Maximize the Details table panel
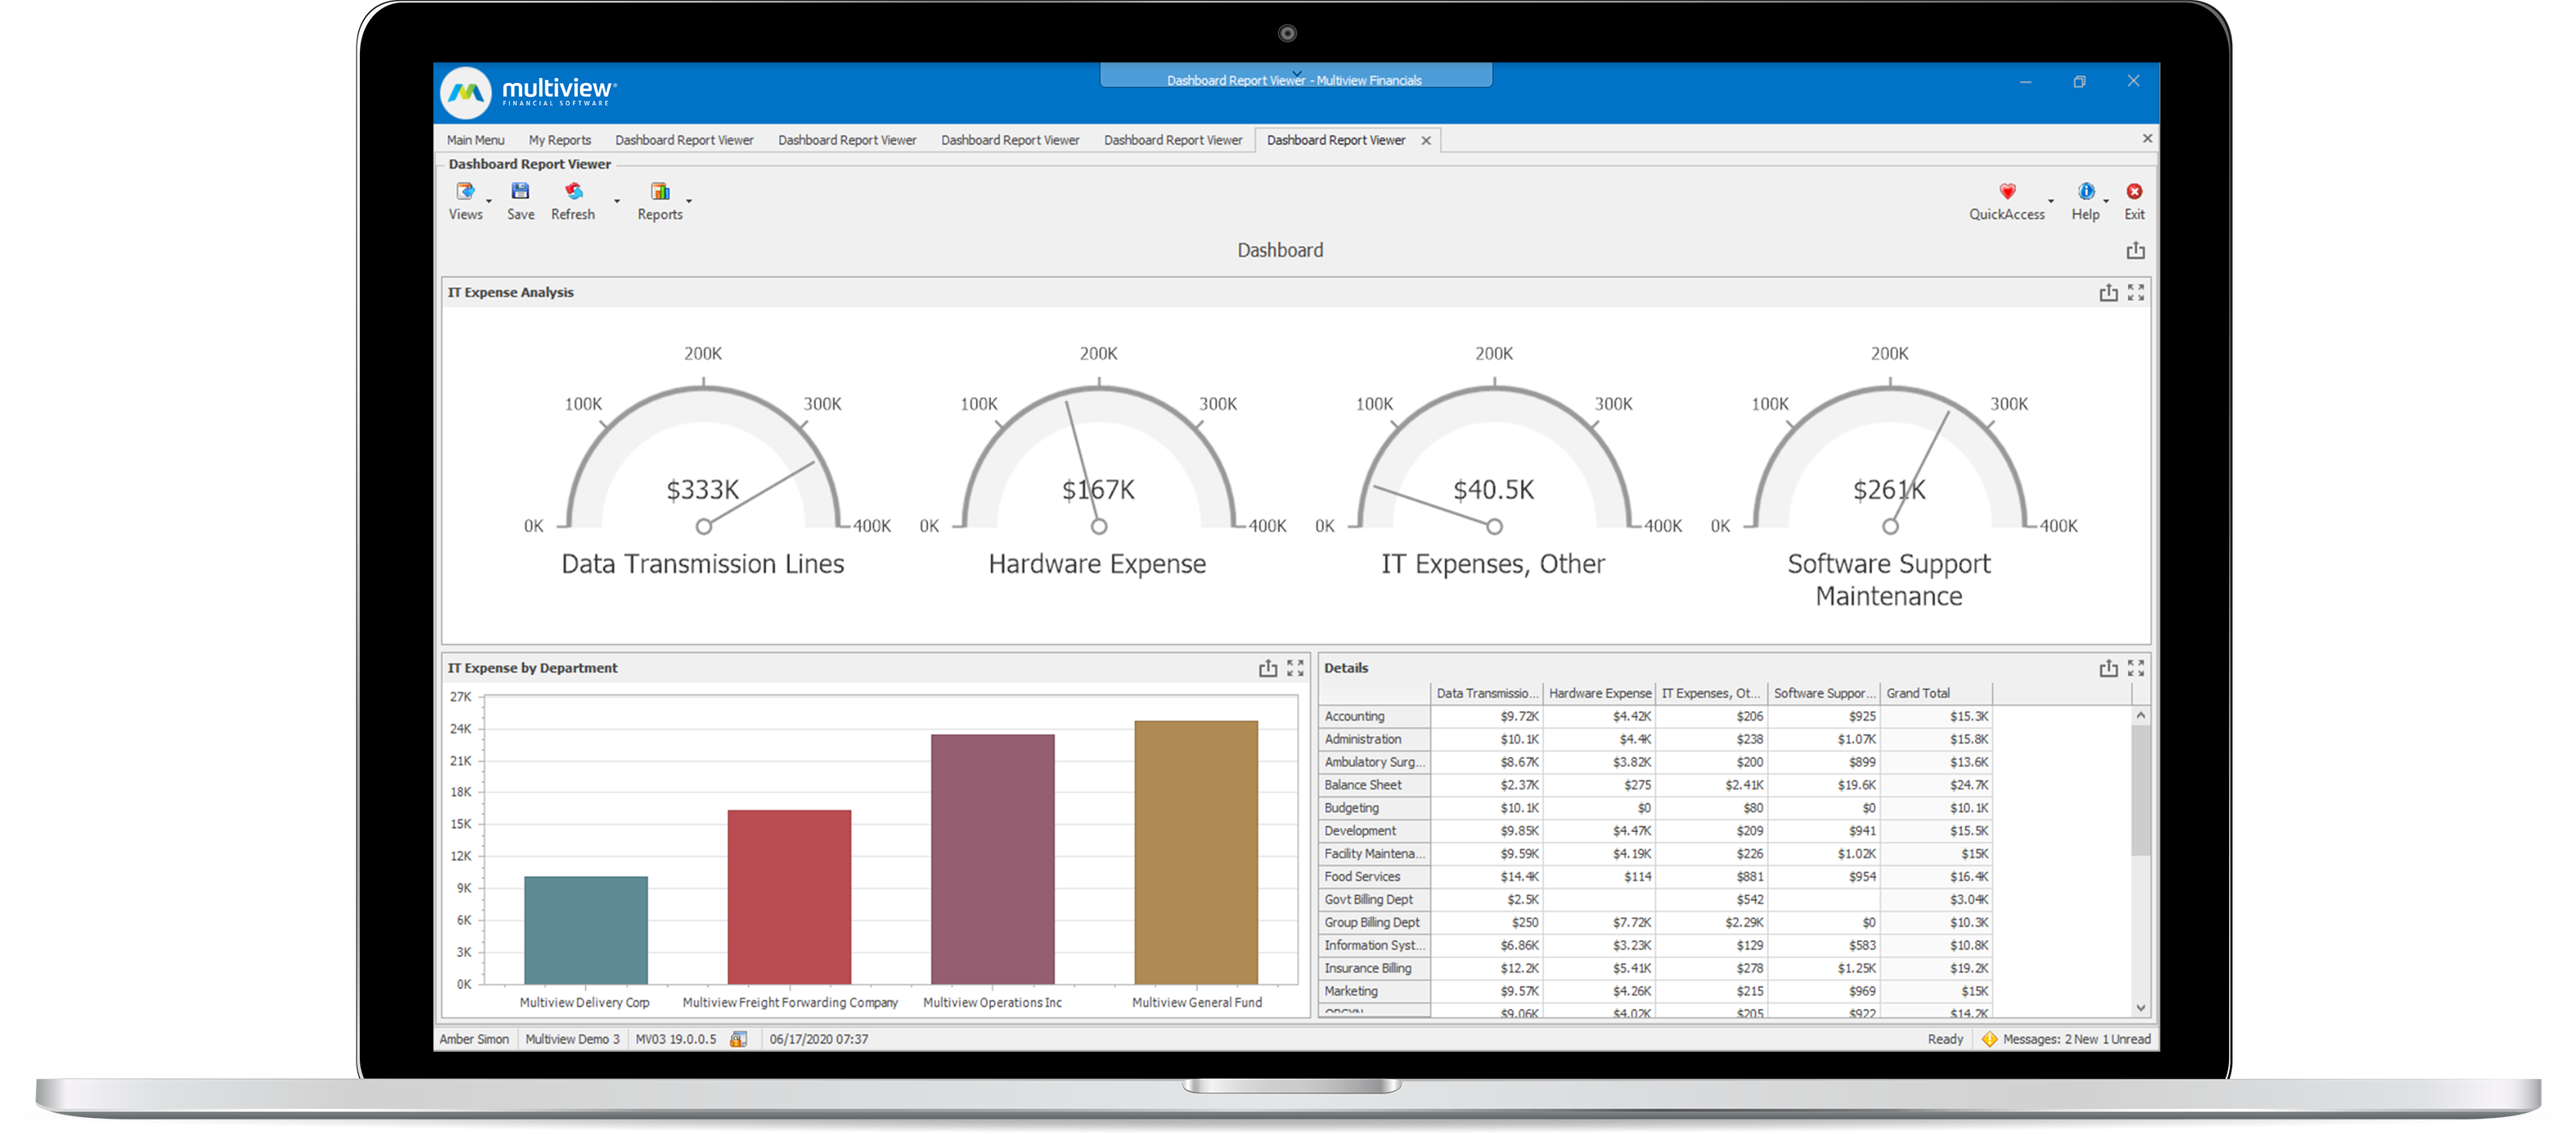 tap(2136, 668)
